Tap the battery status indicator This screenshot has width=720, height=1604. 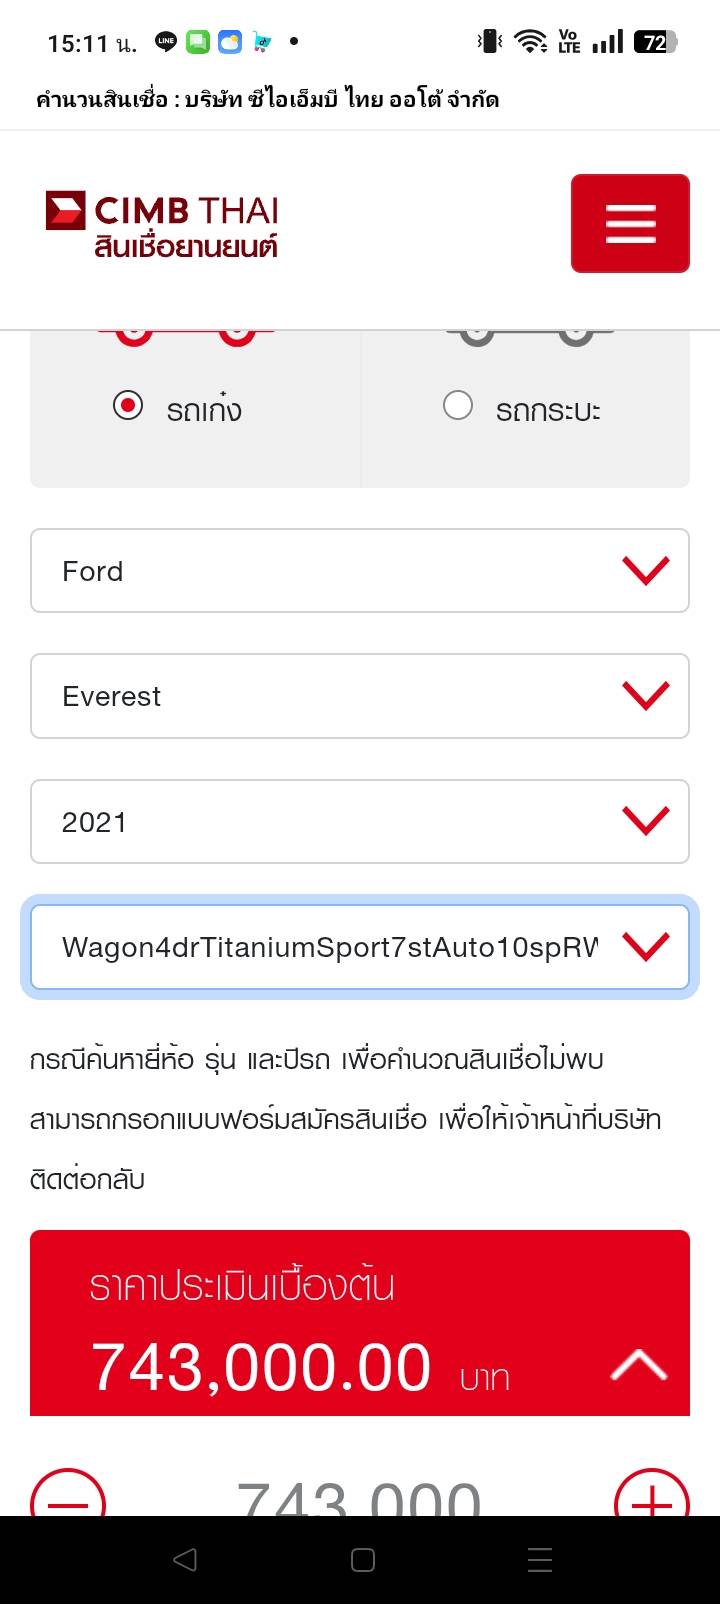[656, 42]
